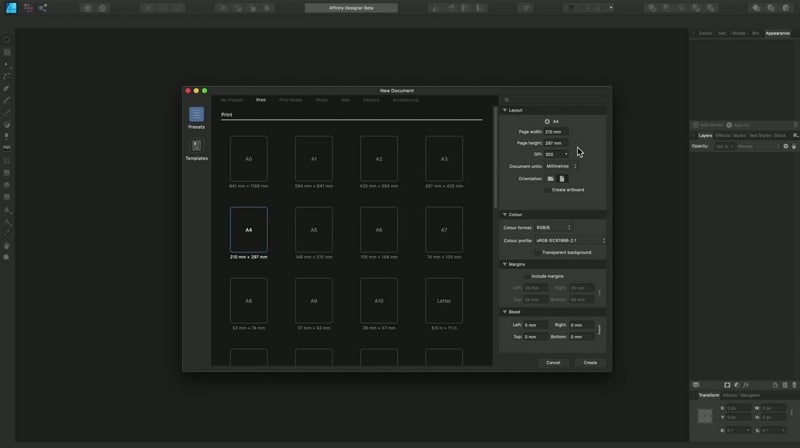Screen dimensions: 800x448
Task: Select the A6 page preset
Action: pyautogui.click(x=379, y=230)
